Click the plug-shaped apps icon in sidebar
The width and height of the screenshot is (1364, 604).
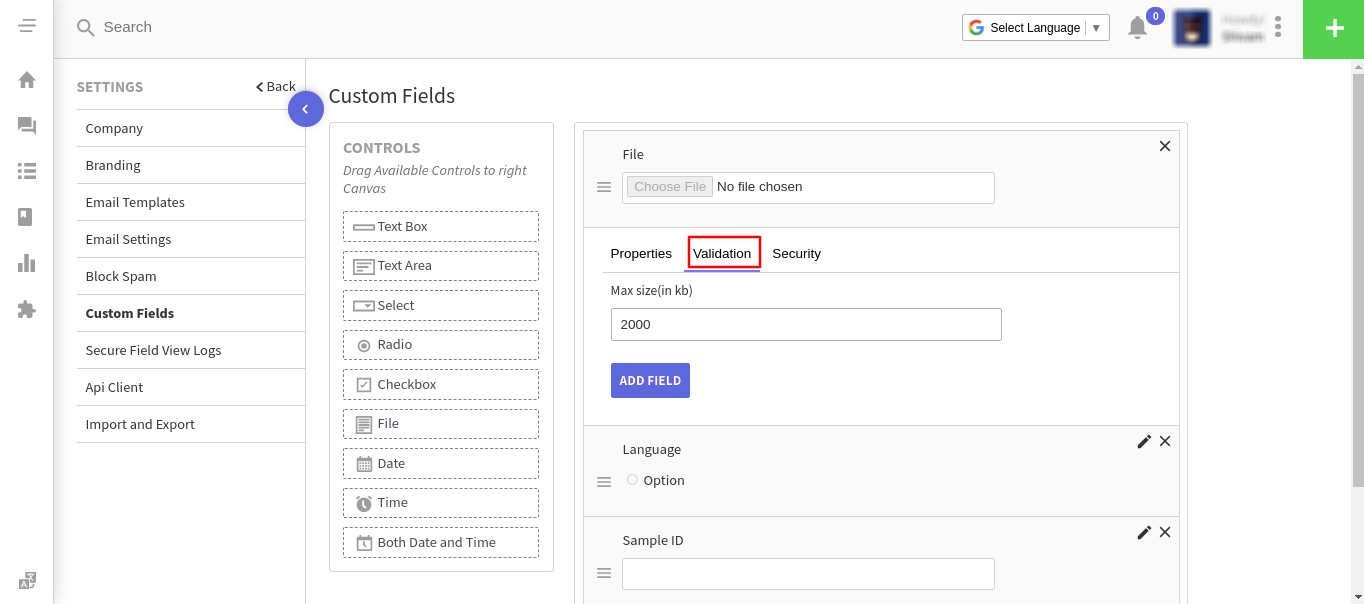[27, 310]
